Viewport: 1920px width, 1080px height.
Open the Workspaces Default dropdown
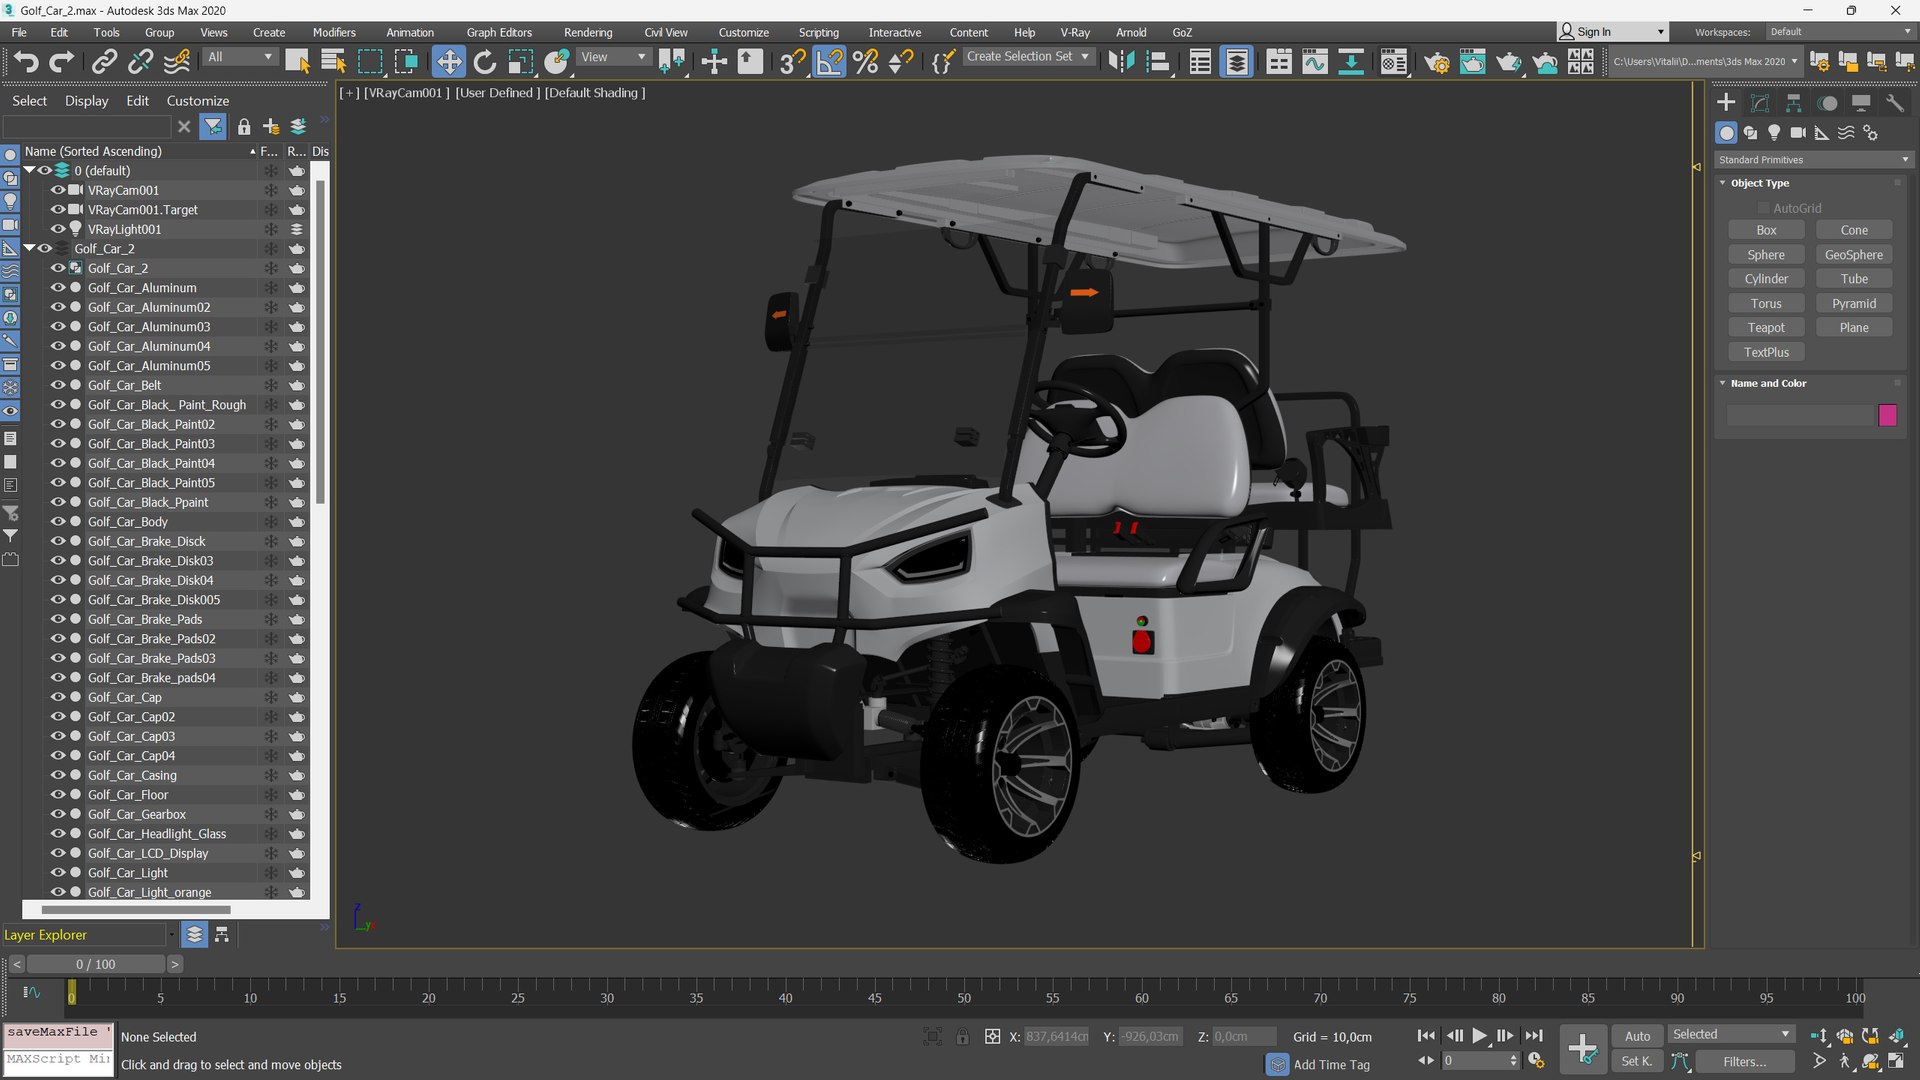pyautogui.click(x=1840, y=32)
